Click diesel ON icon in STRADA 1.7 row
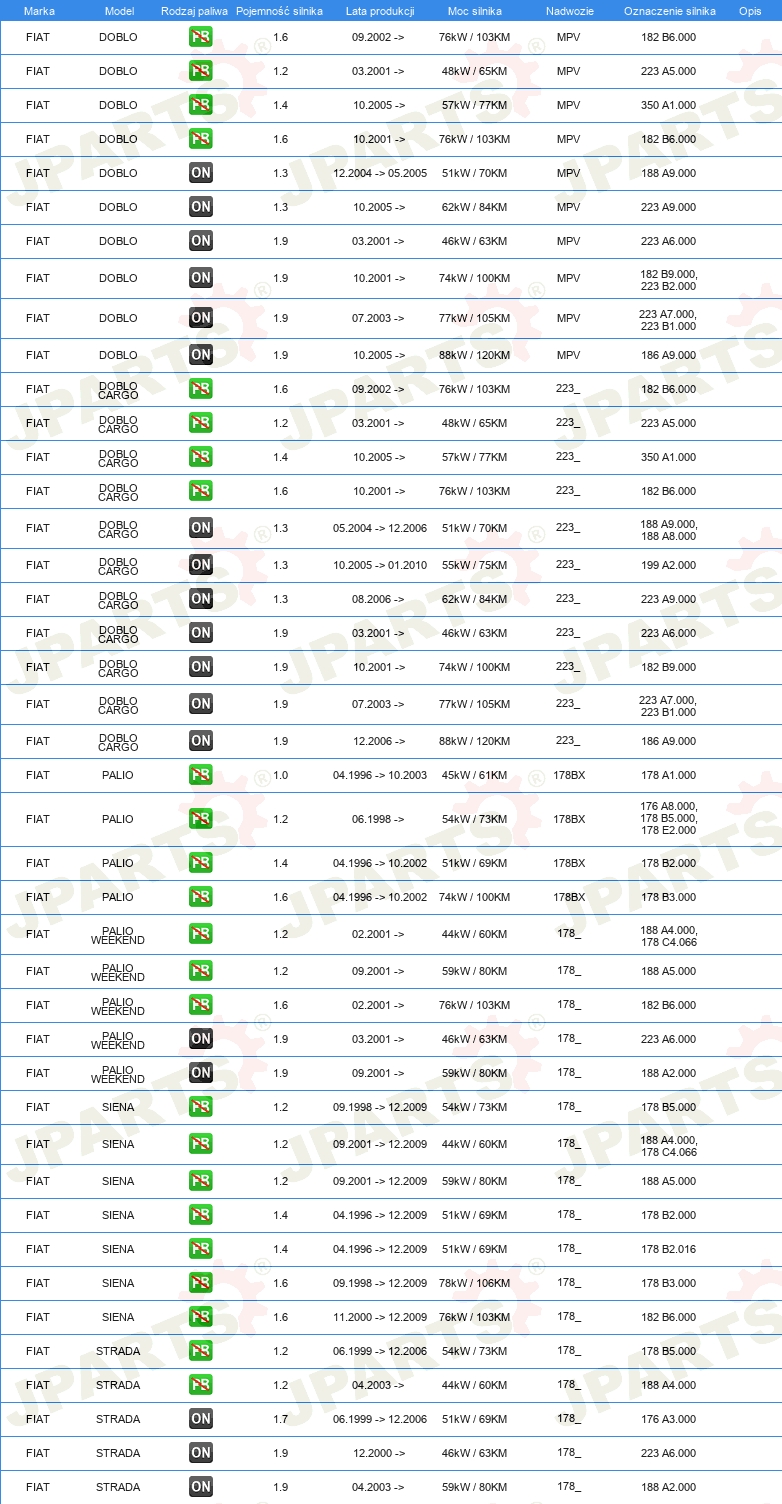782x1504 pixels. (x=201, y=1419)
